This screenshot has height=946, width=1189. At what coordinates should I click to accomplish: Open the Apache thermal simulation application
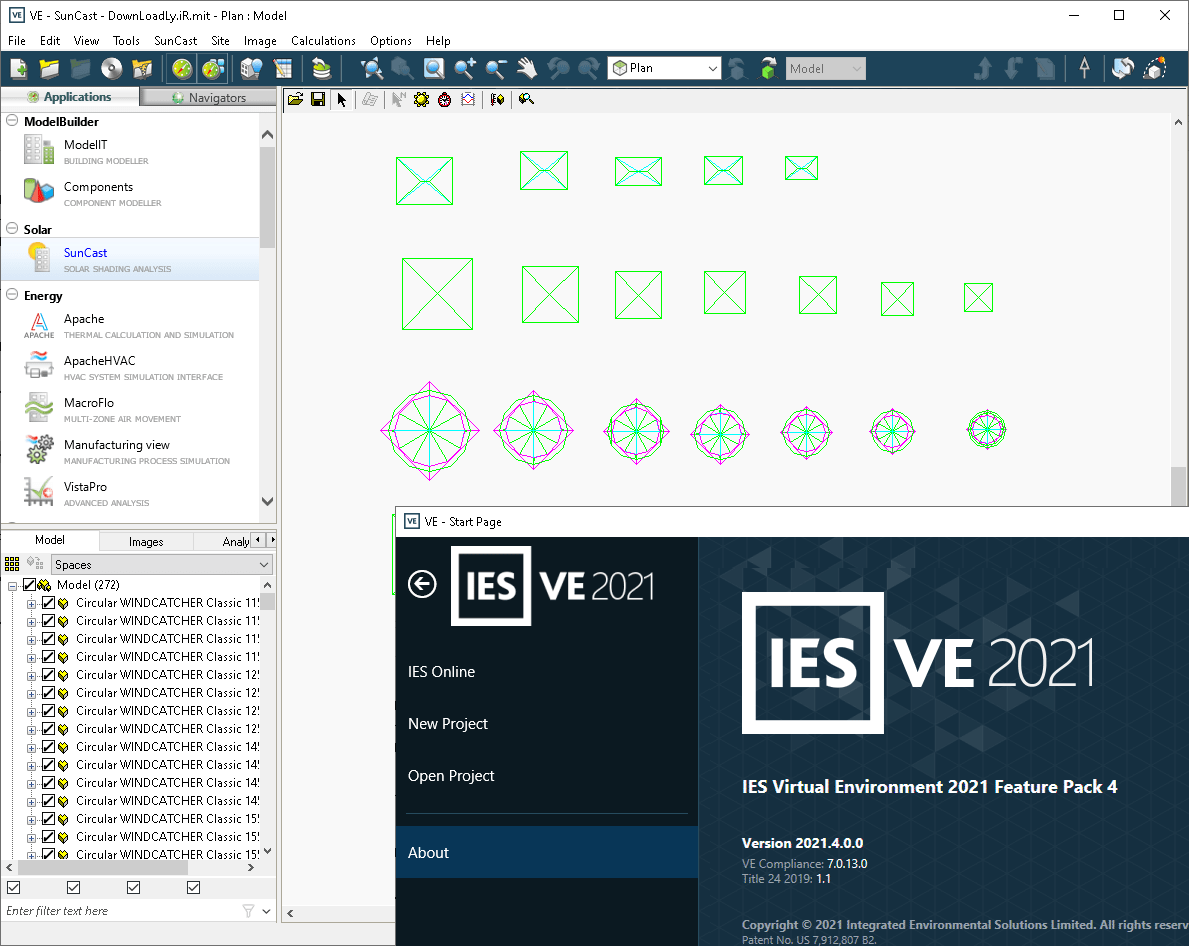pyautogui.click(x=129, y=325)
